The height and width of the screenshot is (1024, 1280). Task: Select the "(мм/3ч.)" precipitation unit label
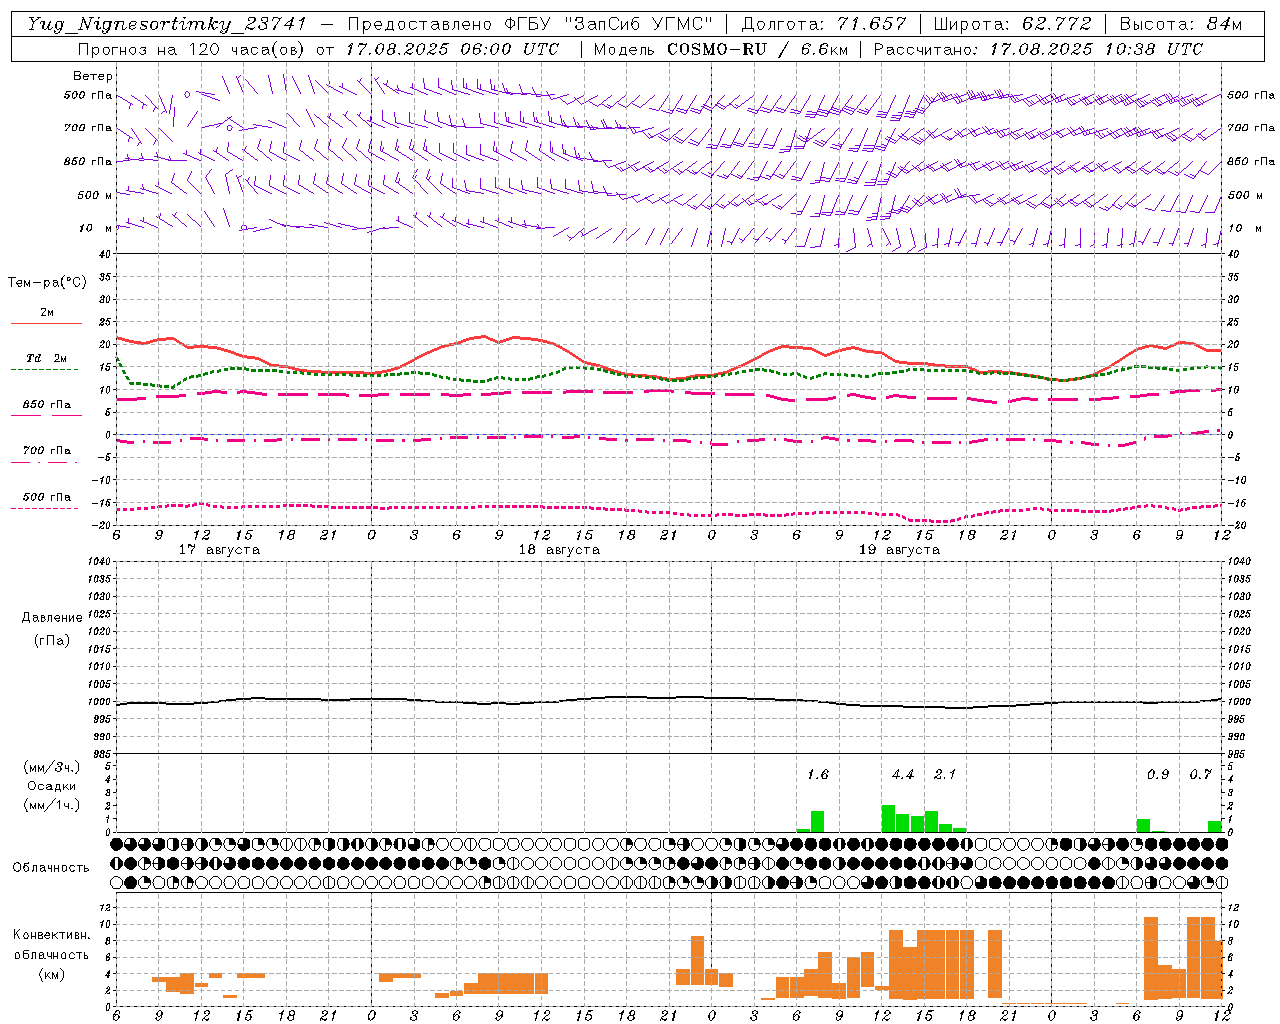(52, 767)
